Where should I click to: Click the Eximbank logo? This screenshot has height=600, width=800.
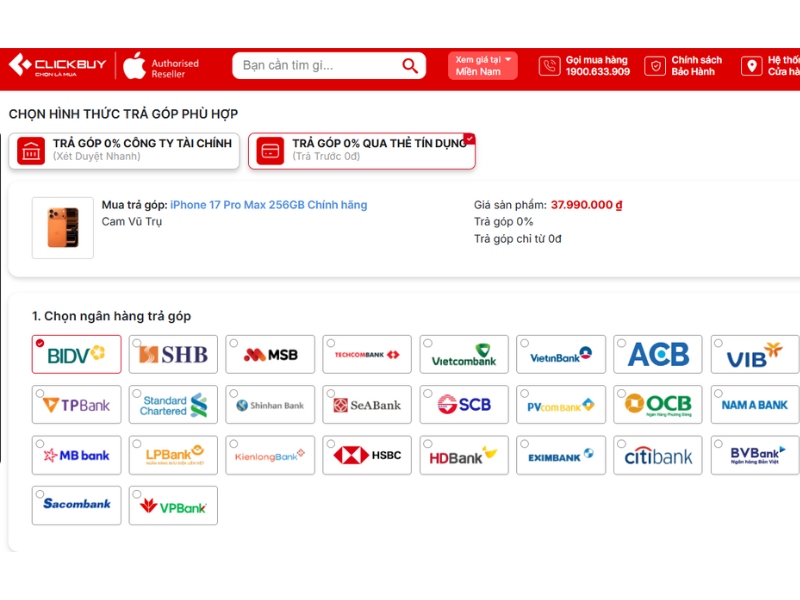(x=561, y=455)
